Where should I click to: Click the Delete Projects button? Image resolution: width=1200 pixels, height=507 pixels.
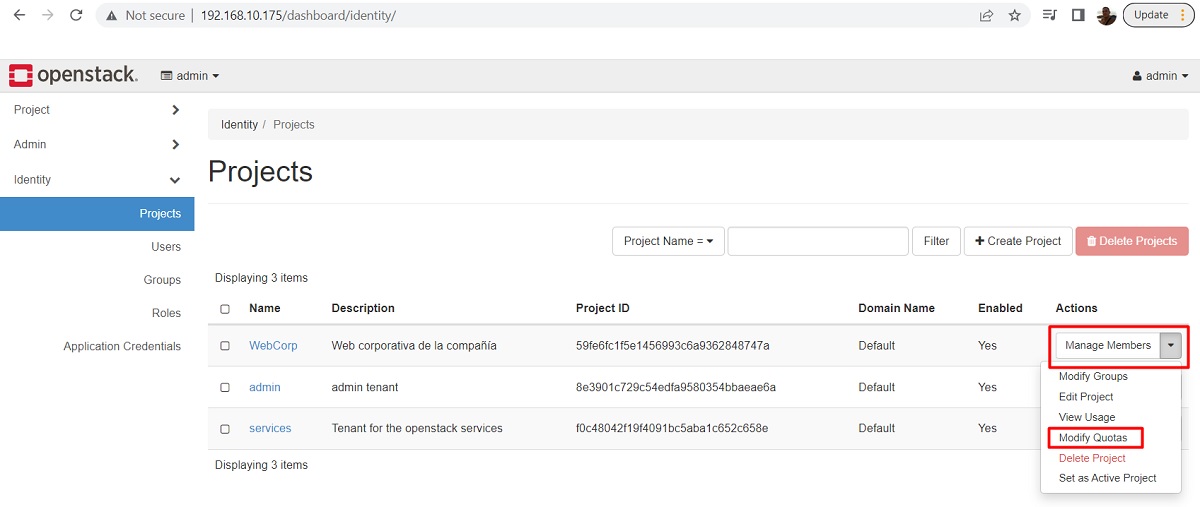(x=1132, y=241)
